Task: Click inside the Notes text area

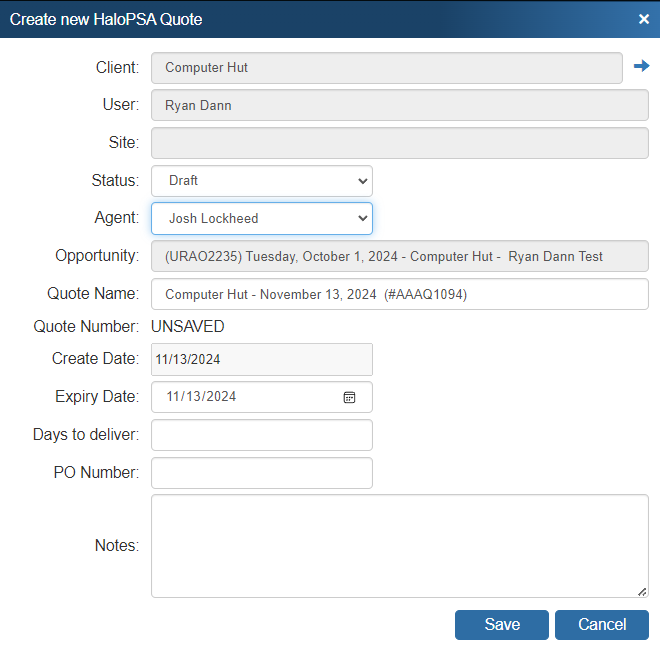Action: (399, 545)
